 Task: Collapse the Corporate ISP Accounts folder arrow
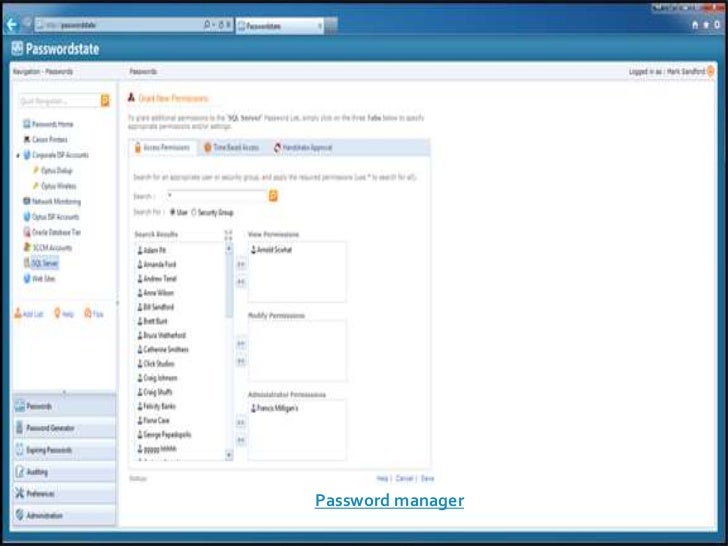[18, 155]
